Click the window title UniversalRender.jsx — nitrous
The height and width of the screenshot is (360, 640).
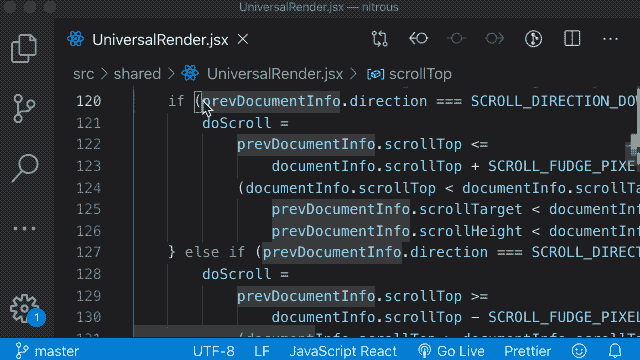(319, 7)
